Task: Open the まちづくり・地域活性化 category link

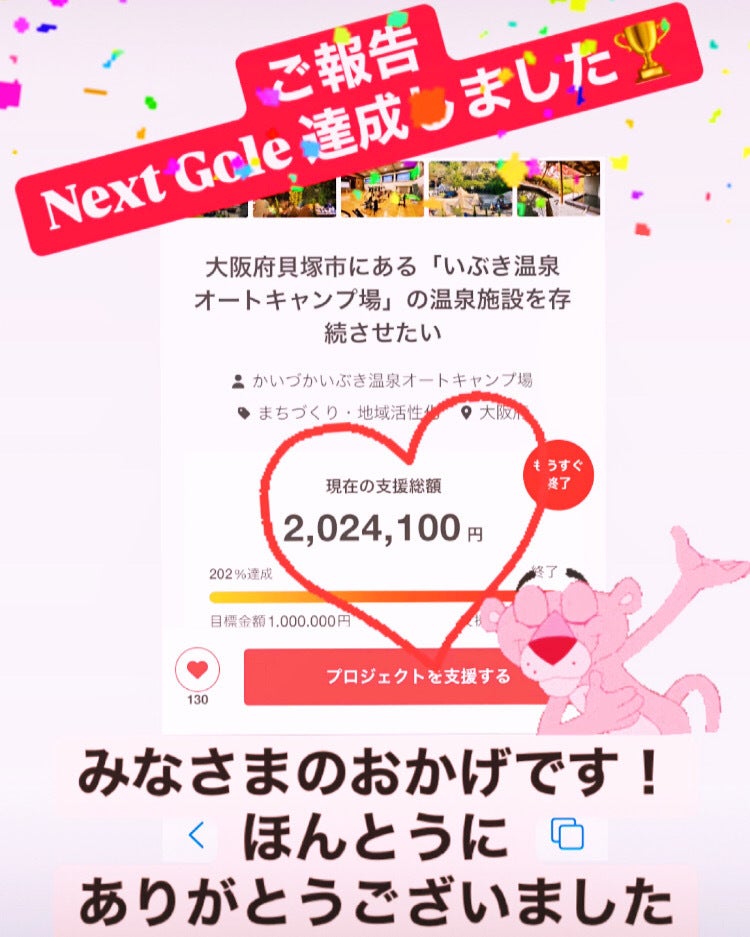Action: pos(349,413)
